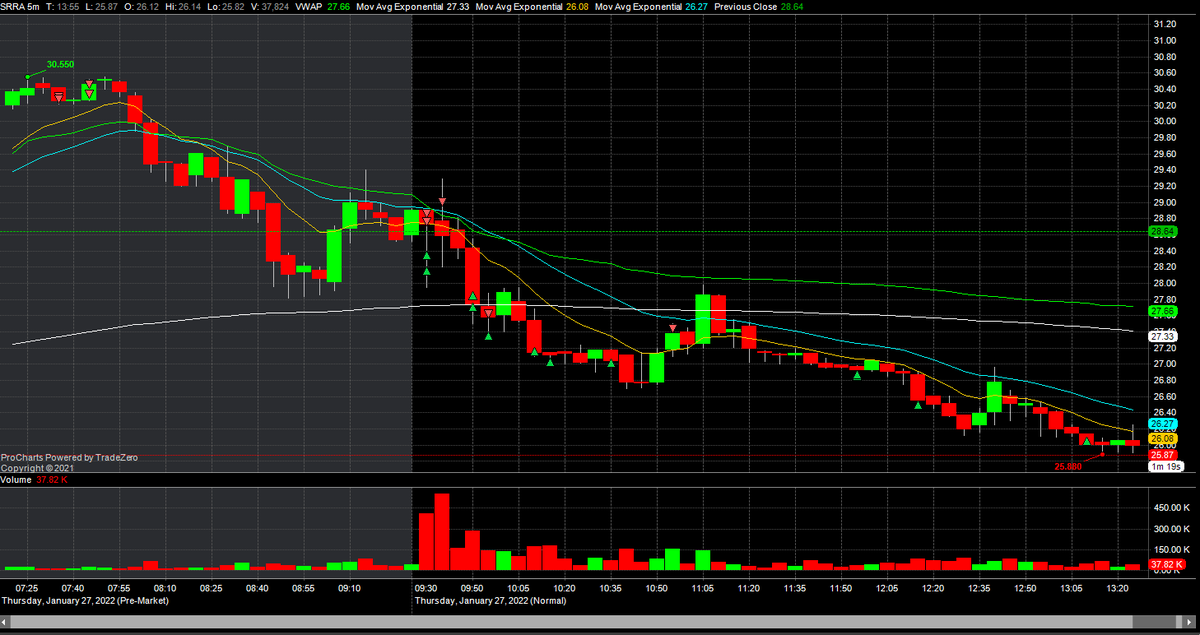Click the 30.00 price axis label
Screen dimensions: 1200x635
(x=1164, y=121)
